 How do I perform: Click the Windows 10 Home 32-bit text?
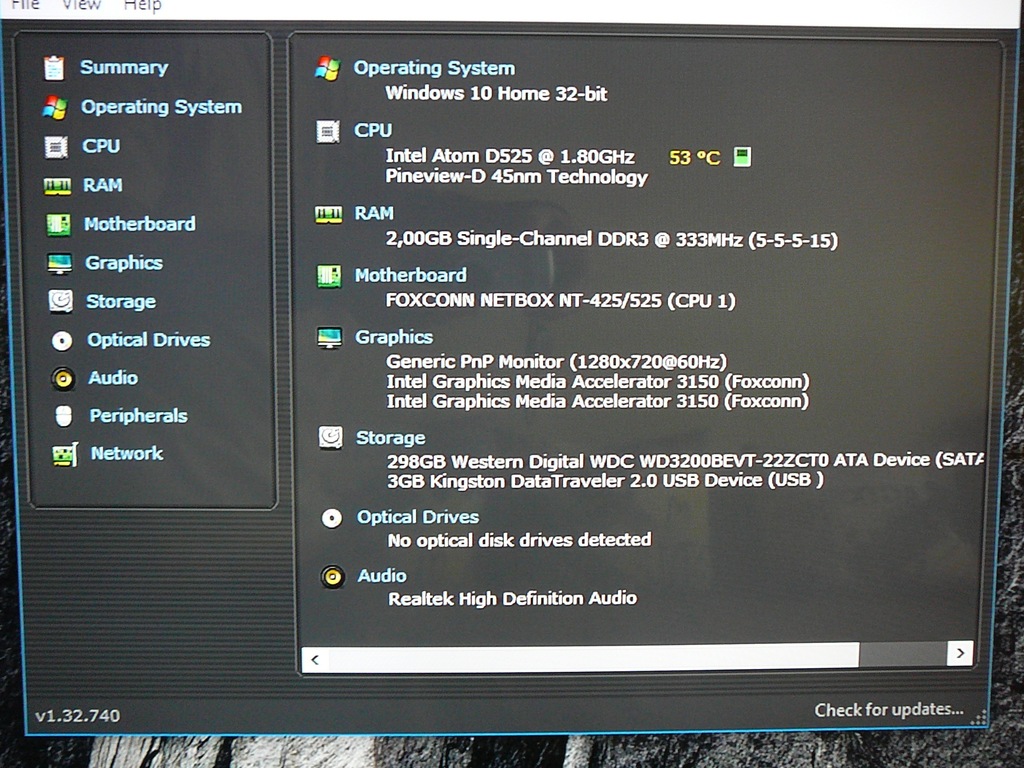tap(496, 93)
